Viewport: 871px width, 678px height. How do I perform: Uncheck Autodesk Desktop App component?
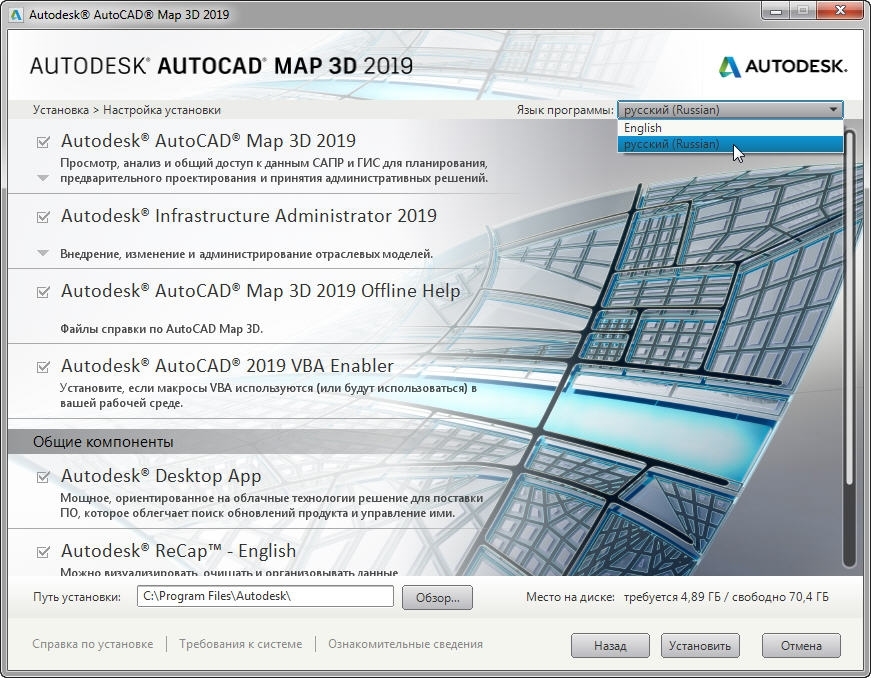[x=43, y=476]
